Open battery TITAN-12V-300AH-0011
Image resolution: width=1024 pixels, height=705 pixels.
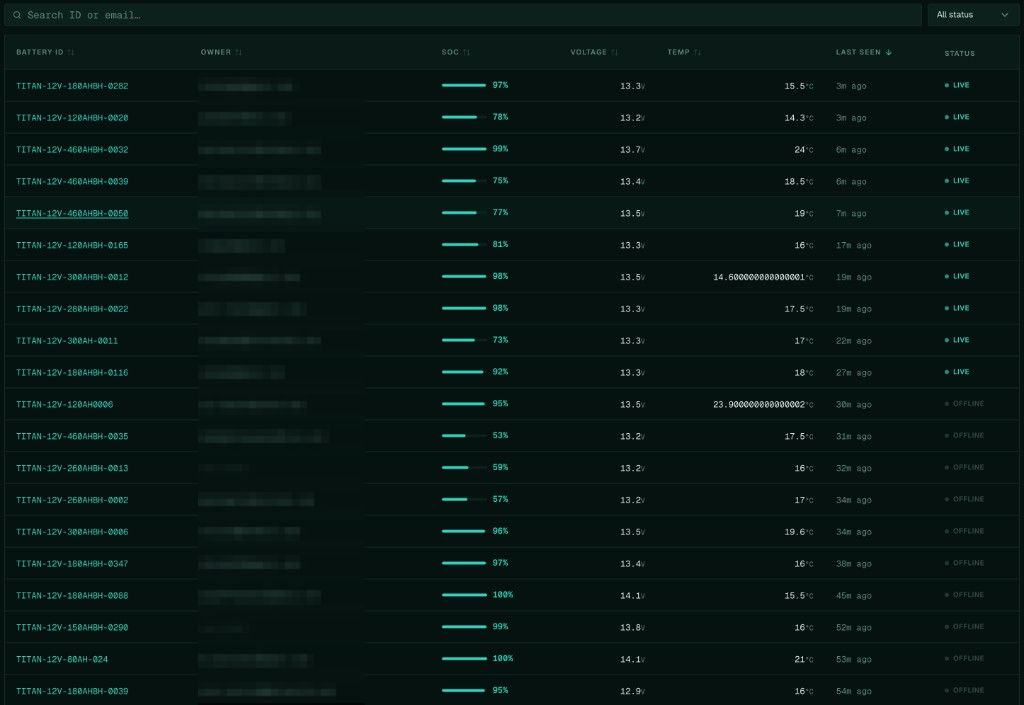click(x=67, y=341)
